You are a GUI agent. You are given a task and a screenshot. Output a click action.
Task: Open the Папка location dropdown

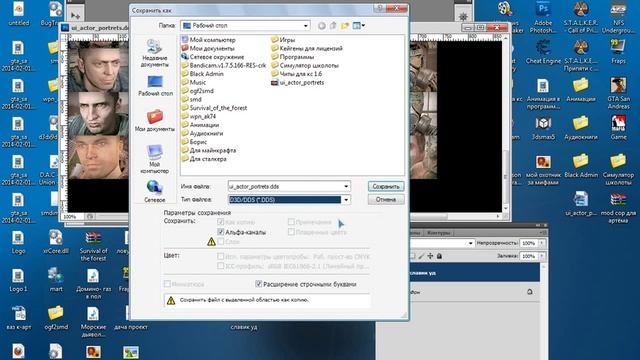coord(306,26)
